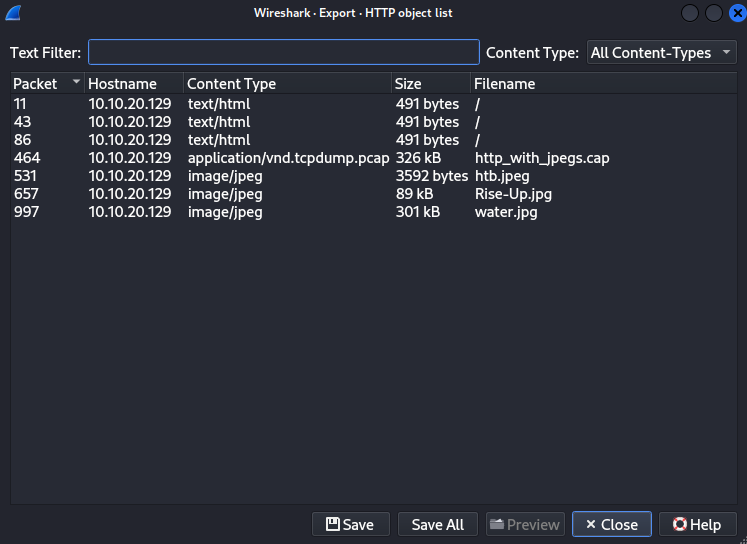Click filename Rise-Up.jpg
This screenshot has height=544, width=747.
[x=513, y=194]
